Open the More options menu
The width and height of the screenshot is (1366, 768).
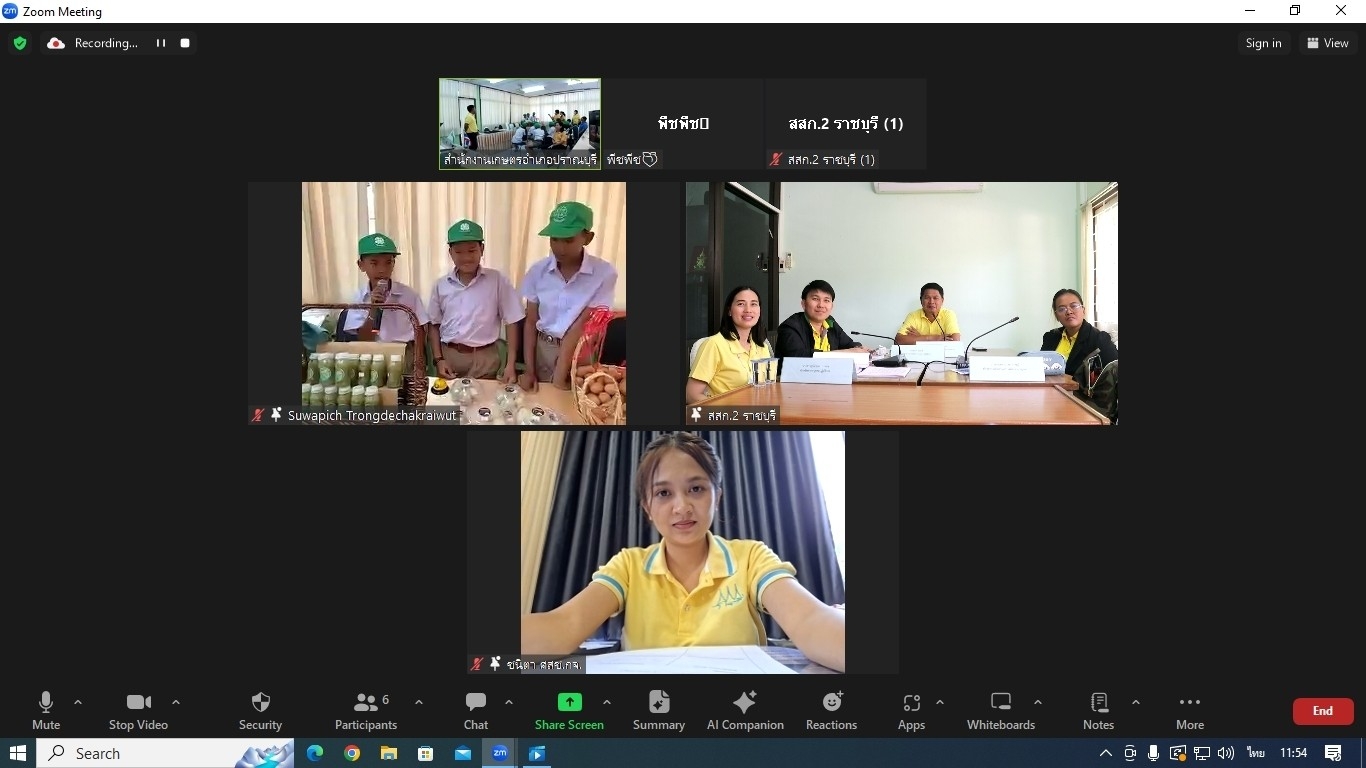click(x=1189, y=711)
